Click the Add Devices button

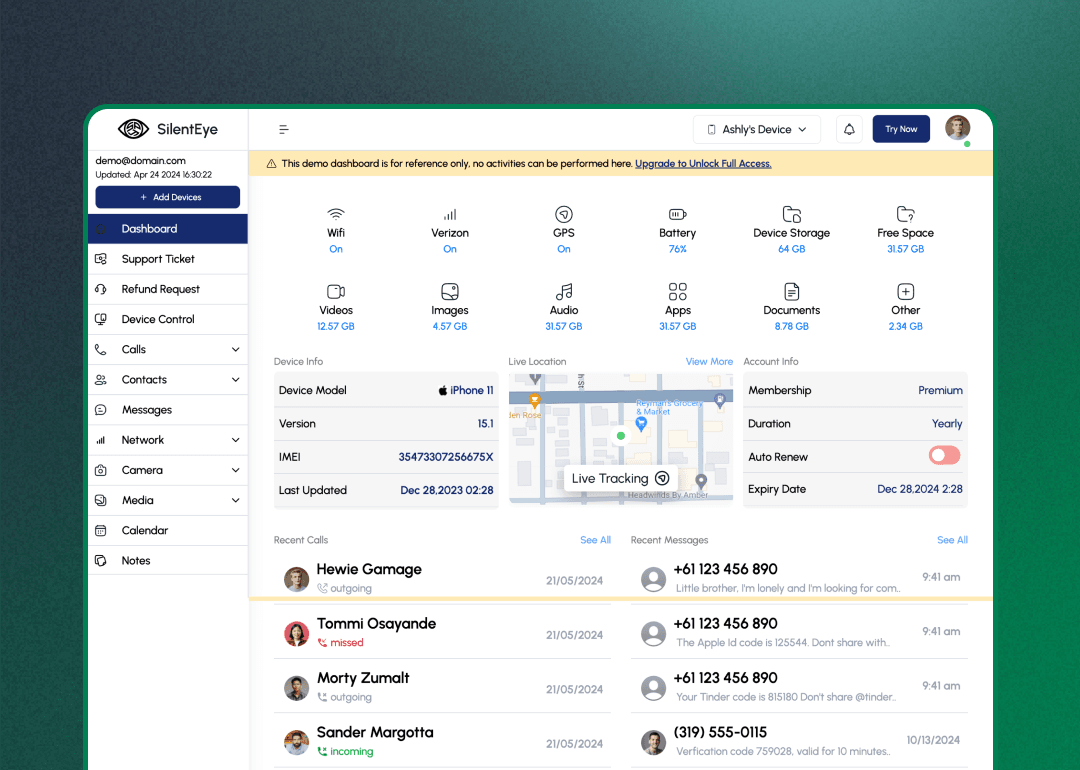tap(168, 197)
